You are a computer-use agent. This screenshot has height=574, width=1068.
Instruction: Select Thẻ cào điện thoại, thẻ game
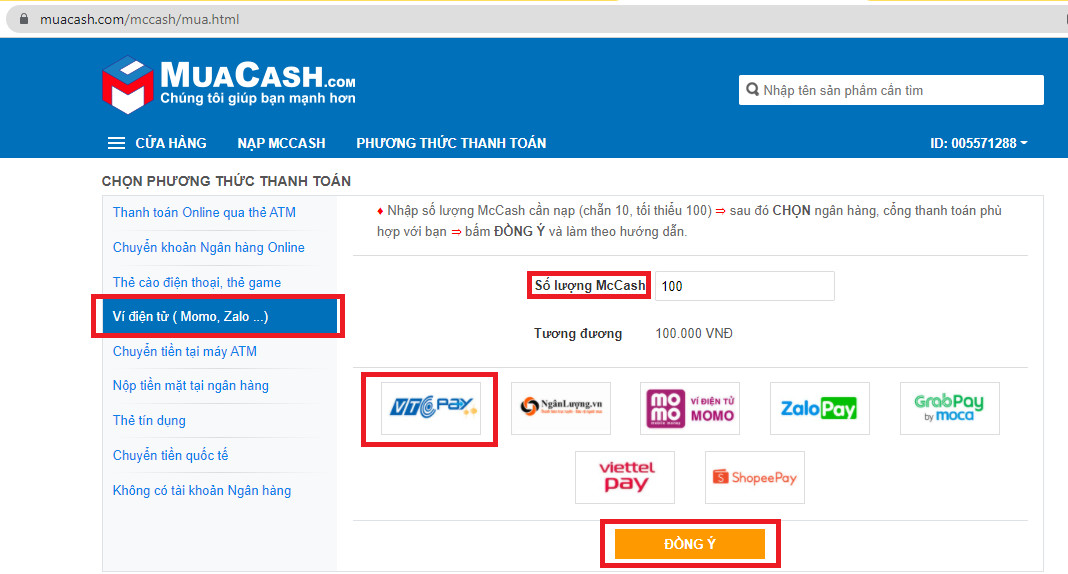point(197,282)
